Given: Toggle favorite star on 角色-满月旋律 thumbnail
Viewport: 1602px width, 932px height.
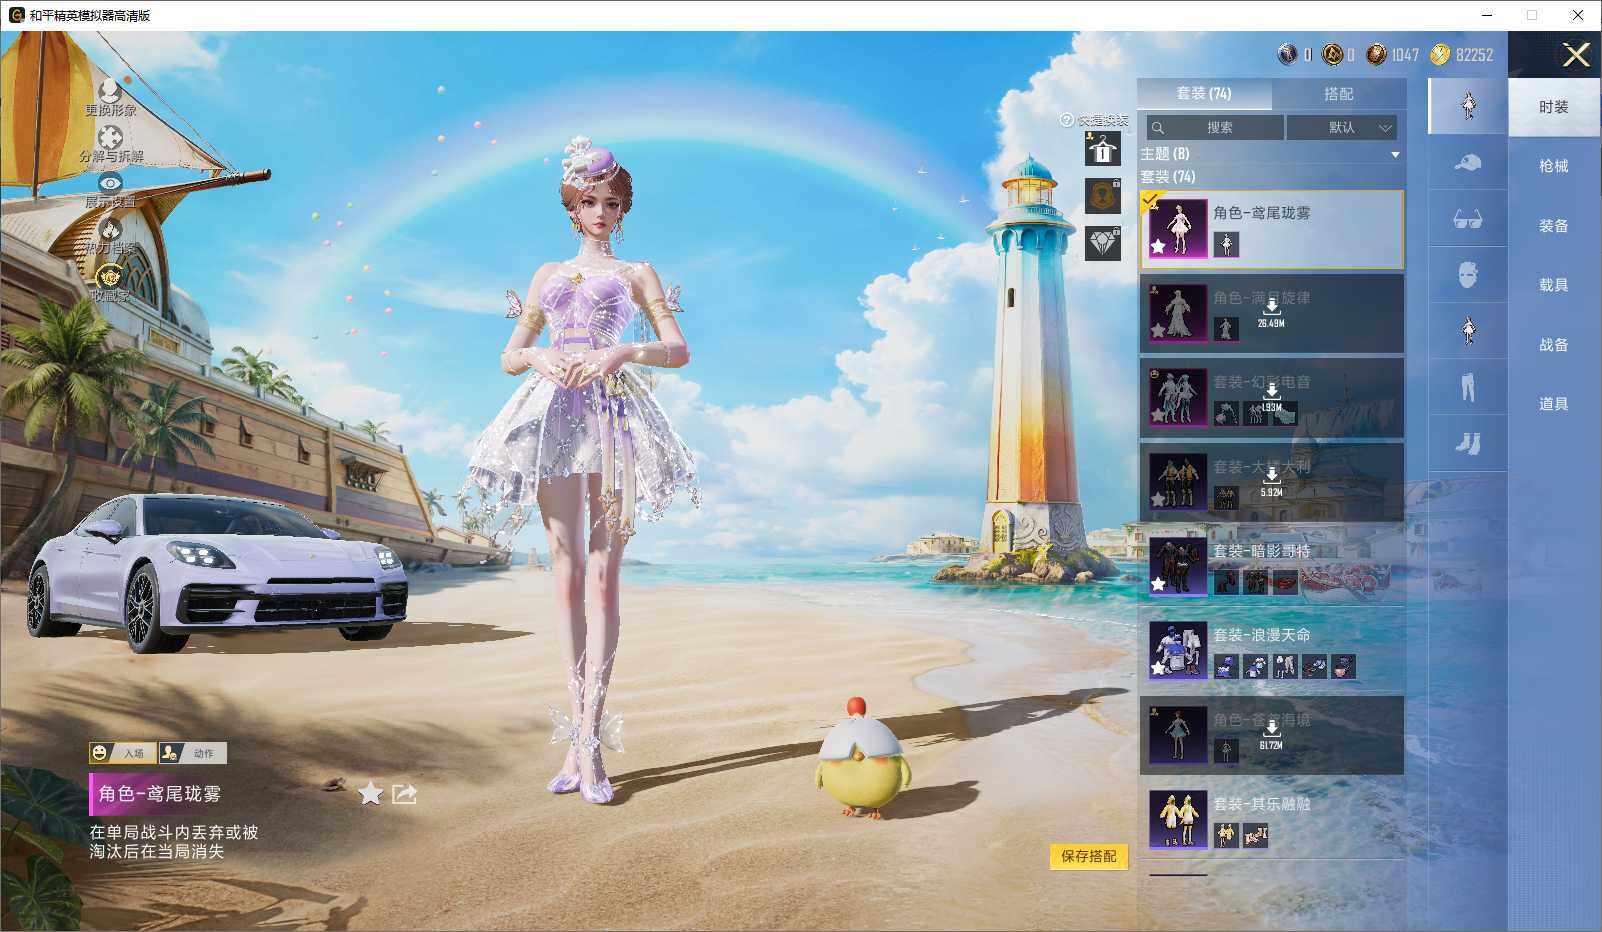Looking at the screenshot, I should coord(1158,331).
